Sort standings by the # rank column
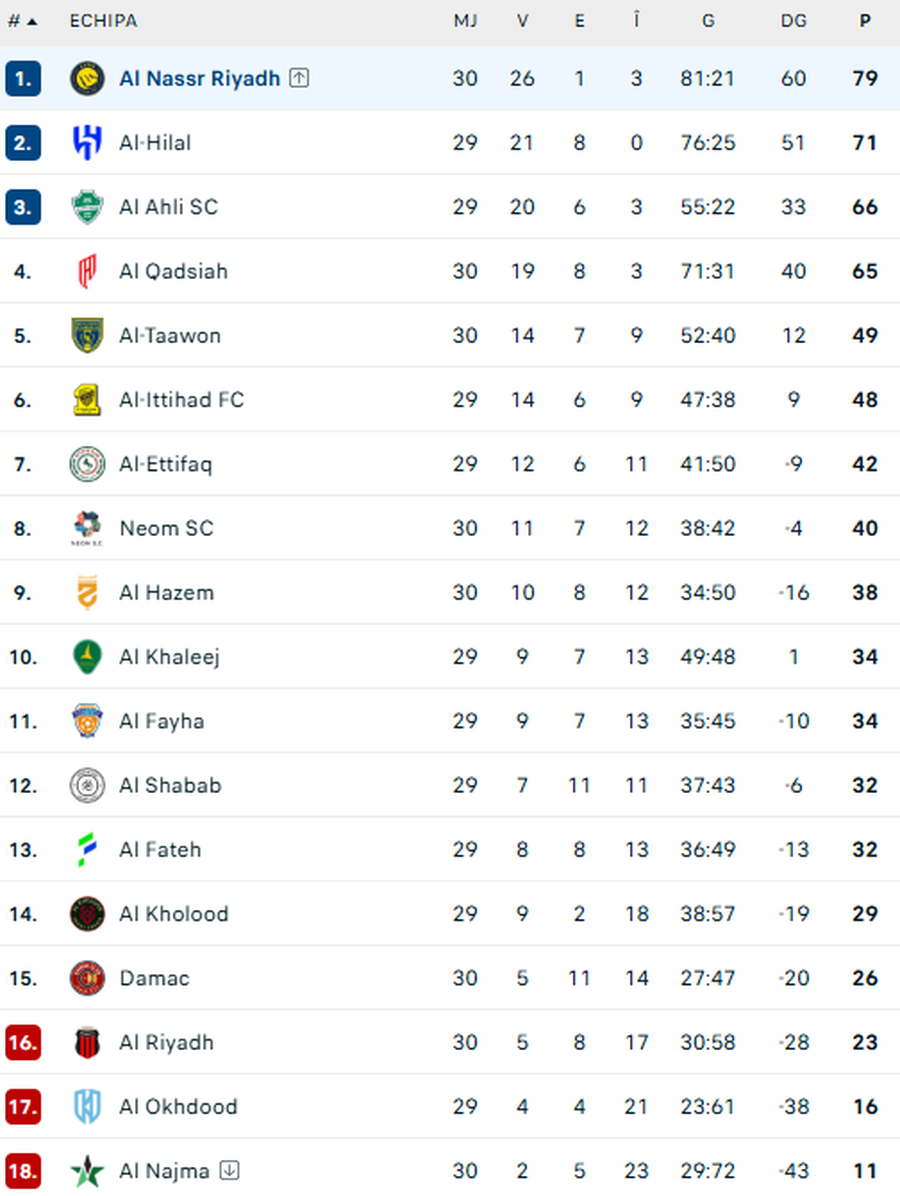Screen dimensions: 900x1196 click(22, 21)
